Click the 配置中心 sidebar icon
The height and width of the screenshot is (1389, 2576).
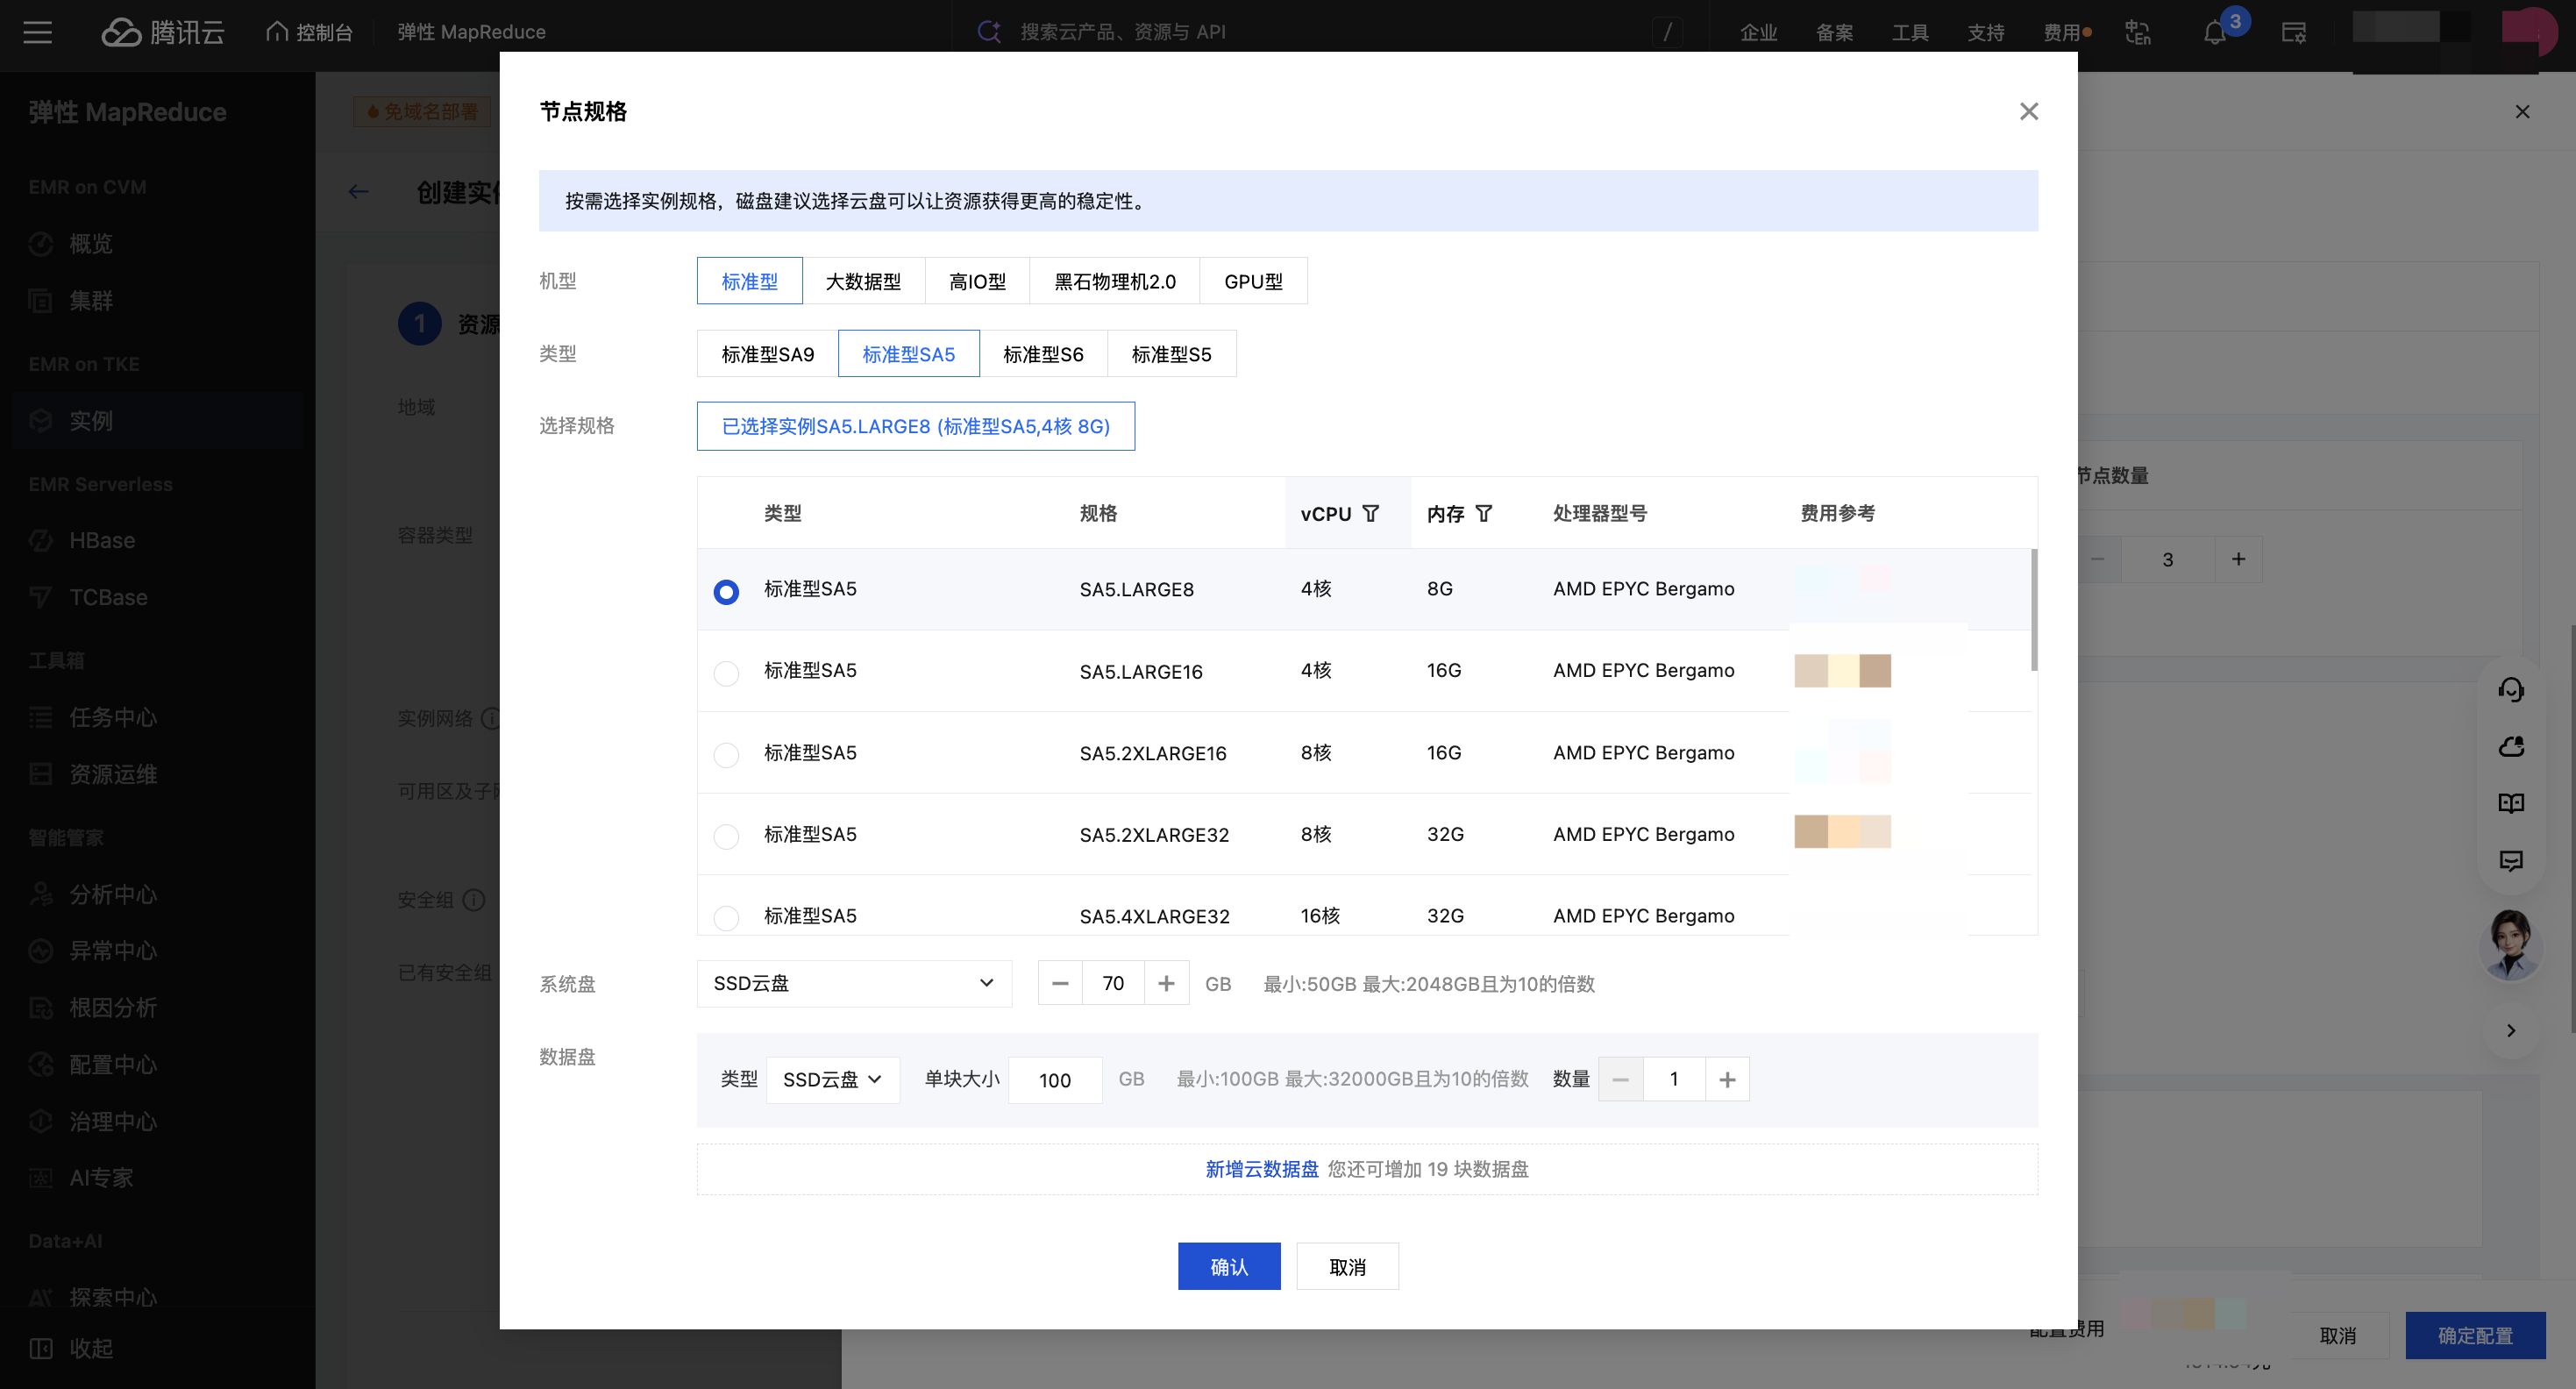click(41, 1065)
